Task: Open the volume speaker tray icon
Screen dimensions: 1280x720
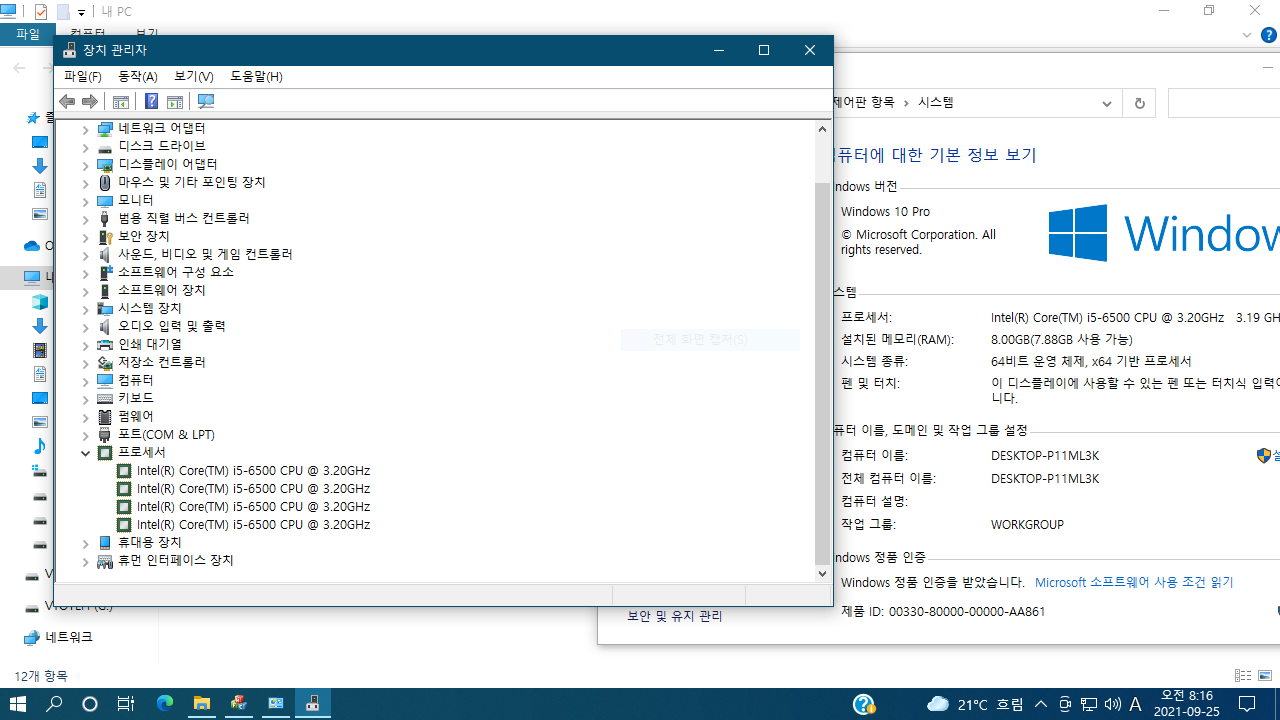Action: coord(1113,704)
